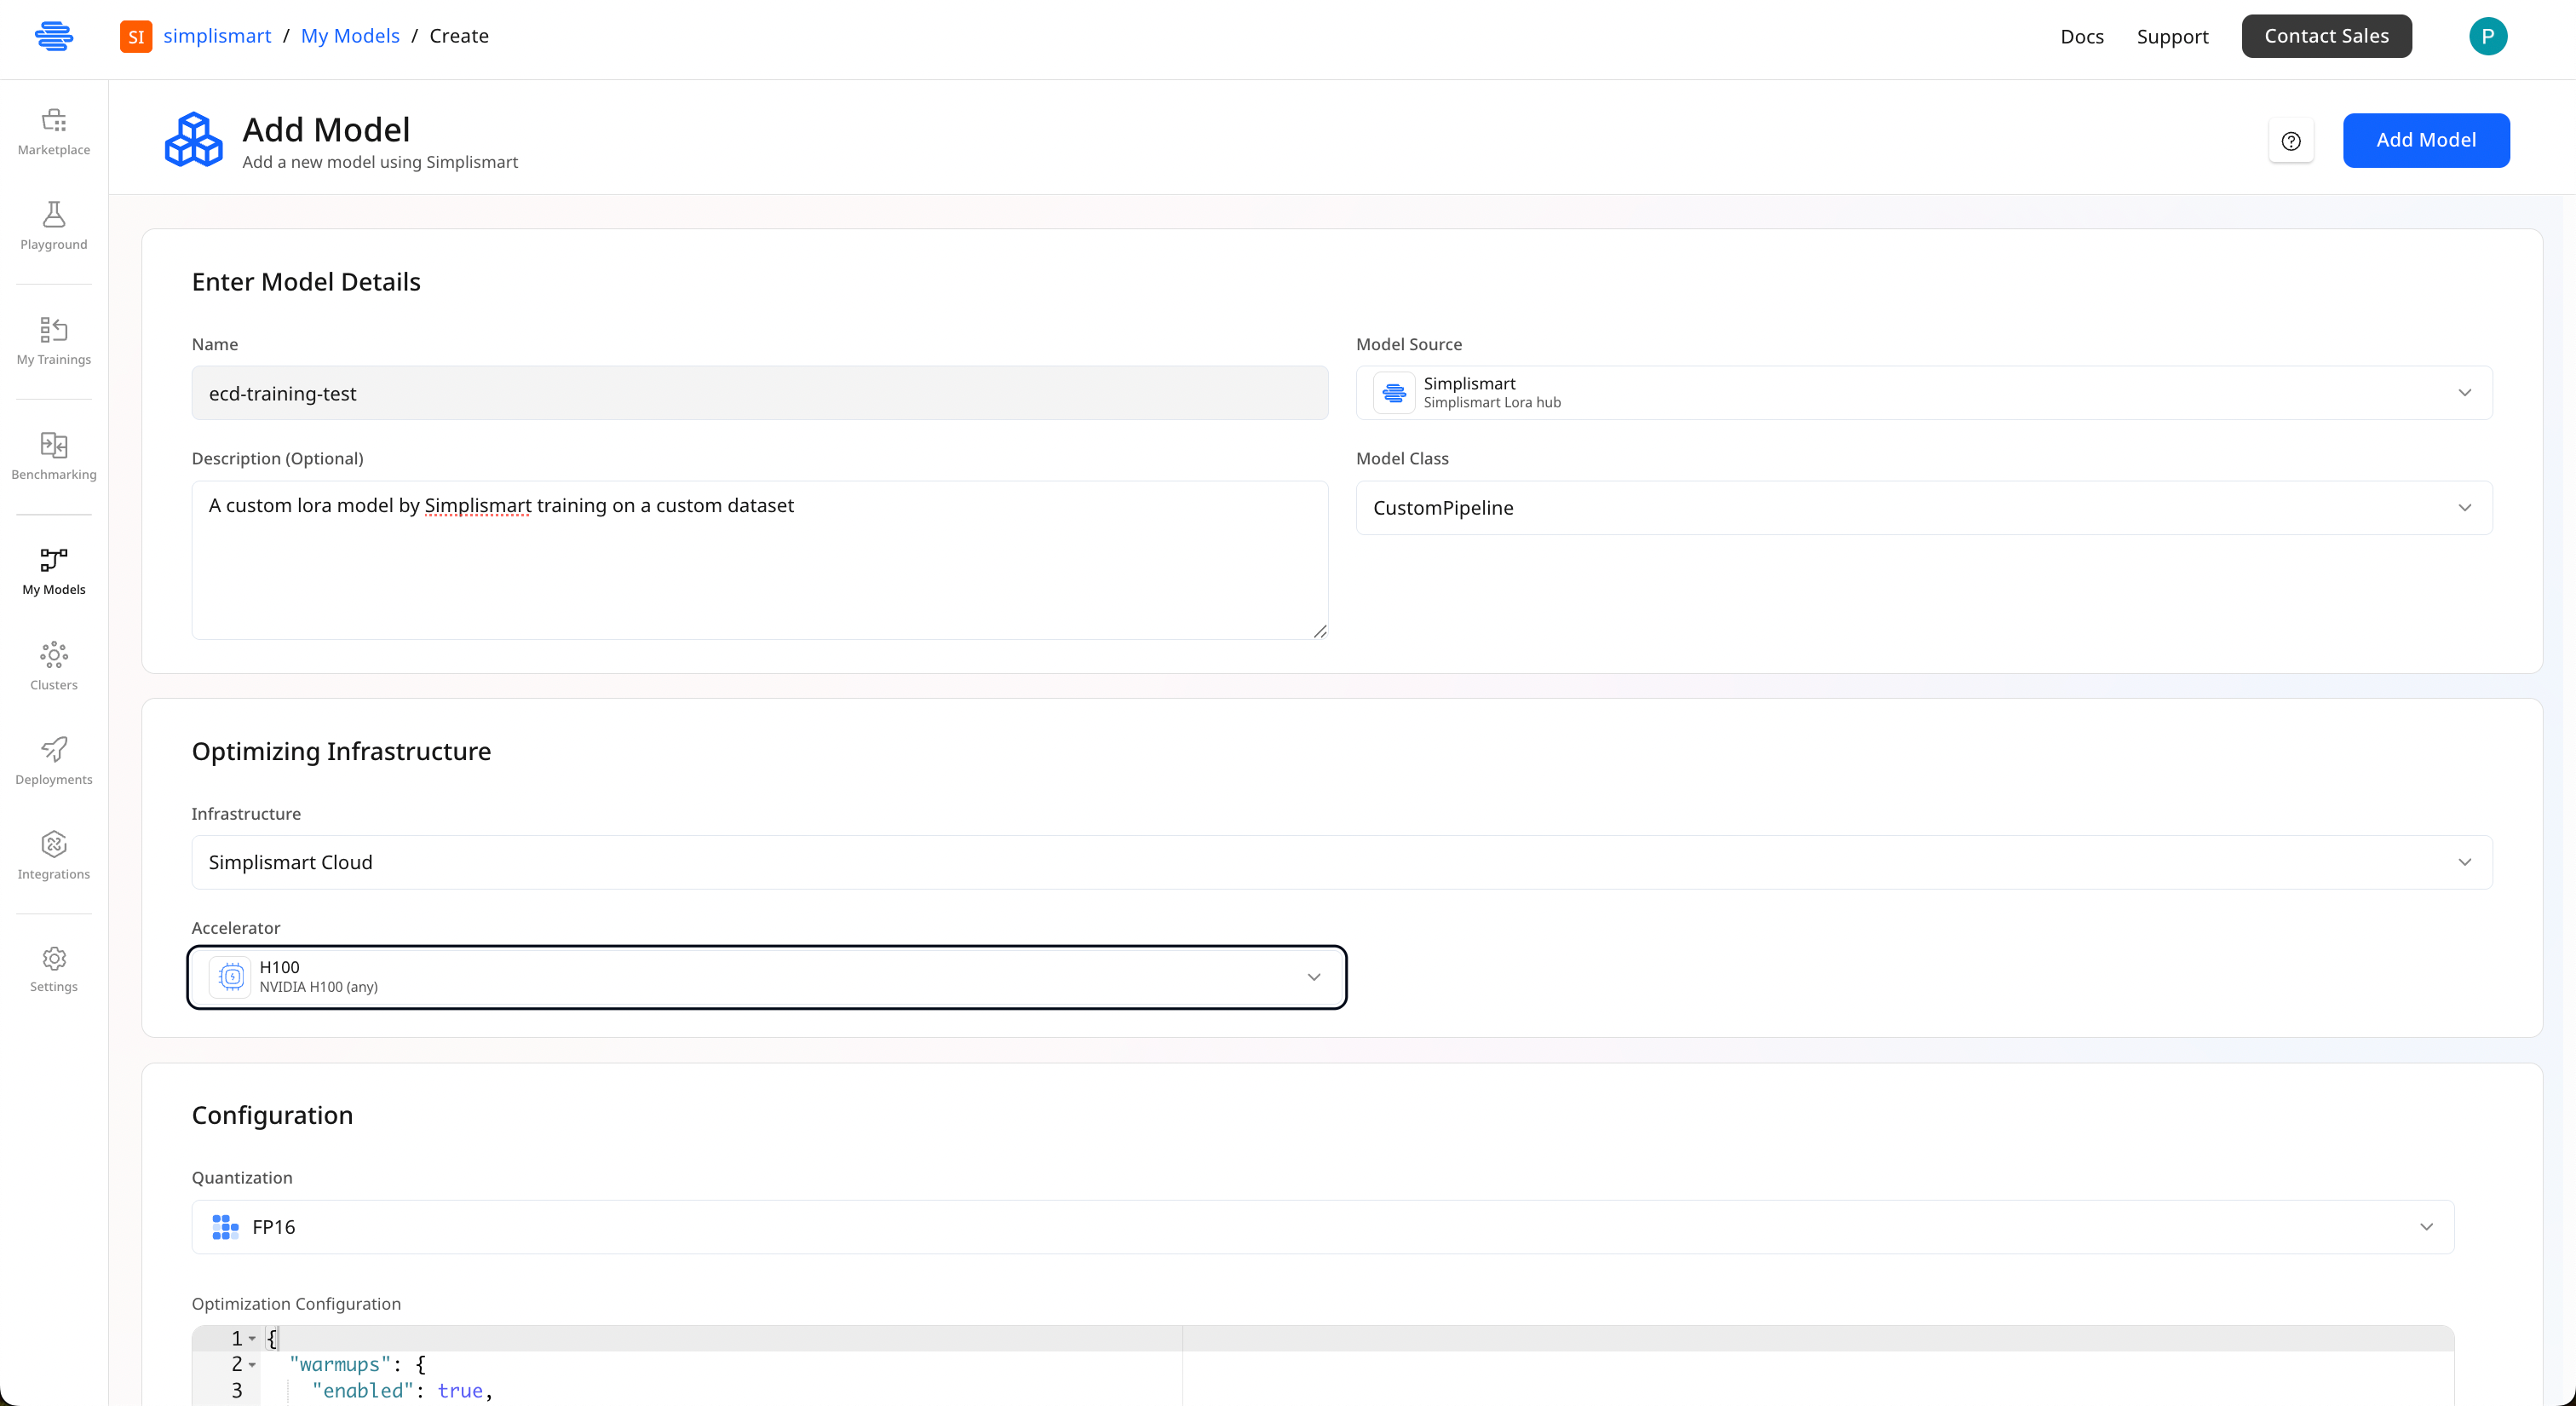
Task: Navigate to Benchmarking page
Action: point(54,456)
